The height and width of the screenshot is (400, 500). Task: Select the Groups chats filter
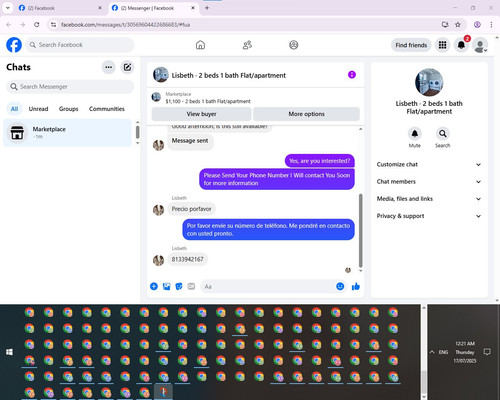(68, 109)
